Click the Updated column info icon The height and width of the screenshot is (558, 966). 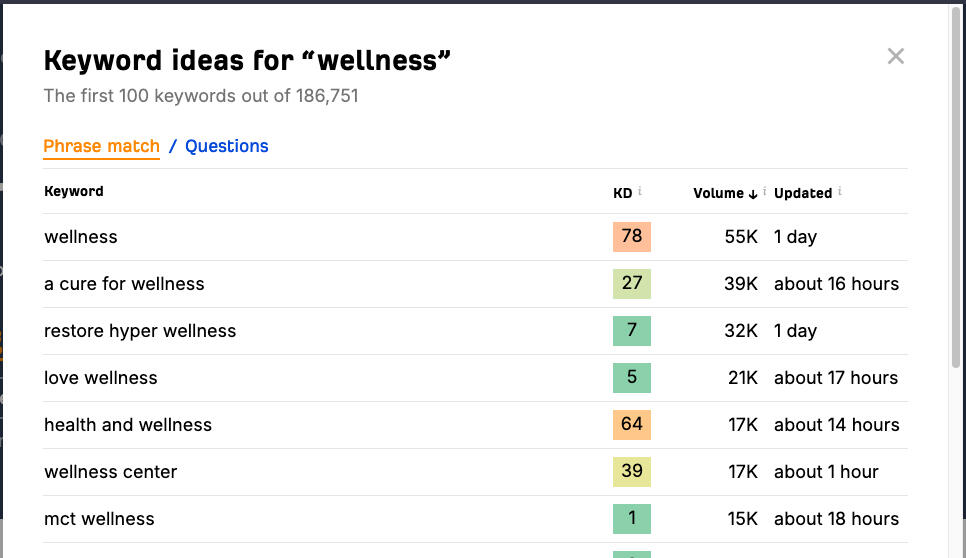840,192
